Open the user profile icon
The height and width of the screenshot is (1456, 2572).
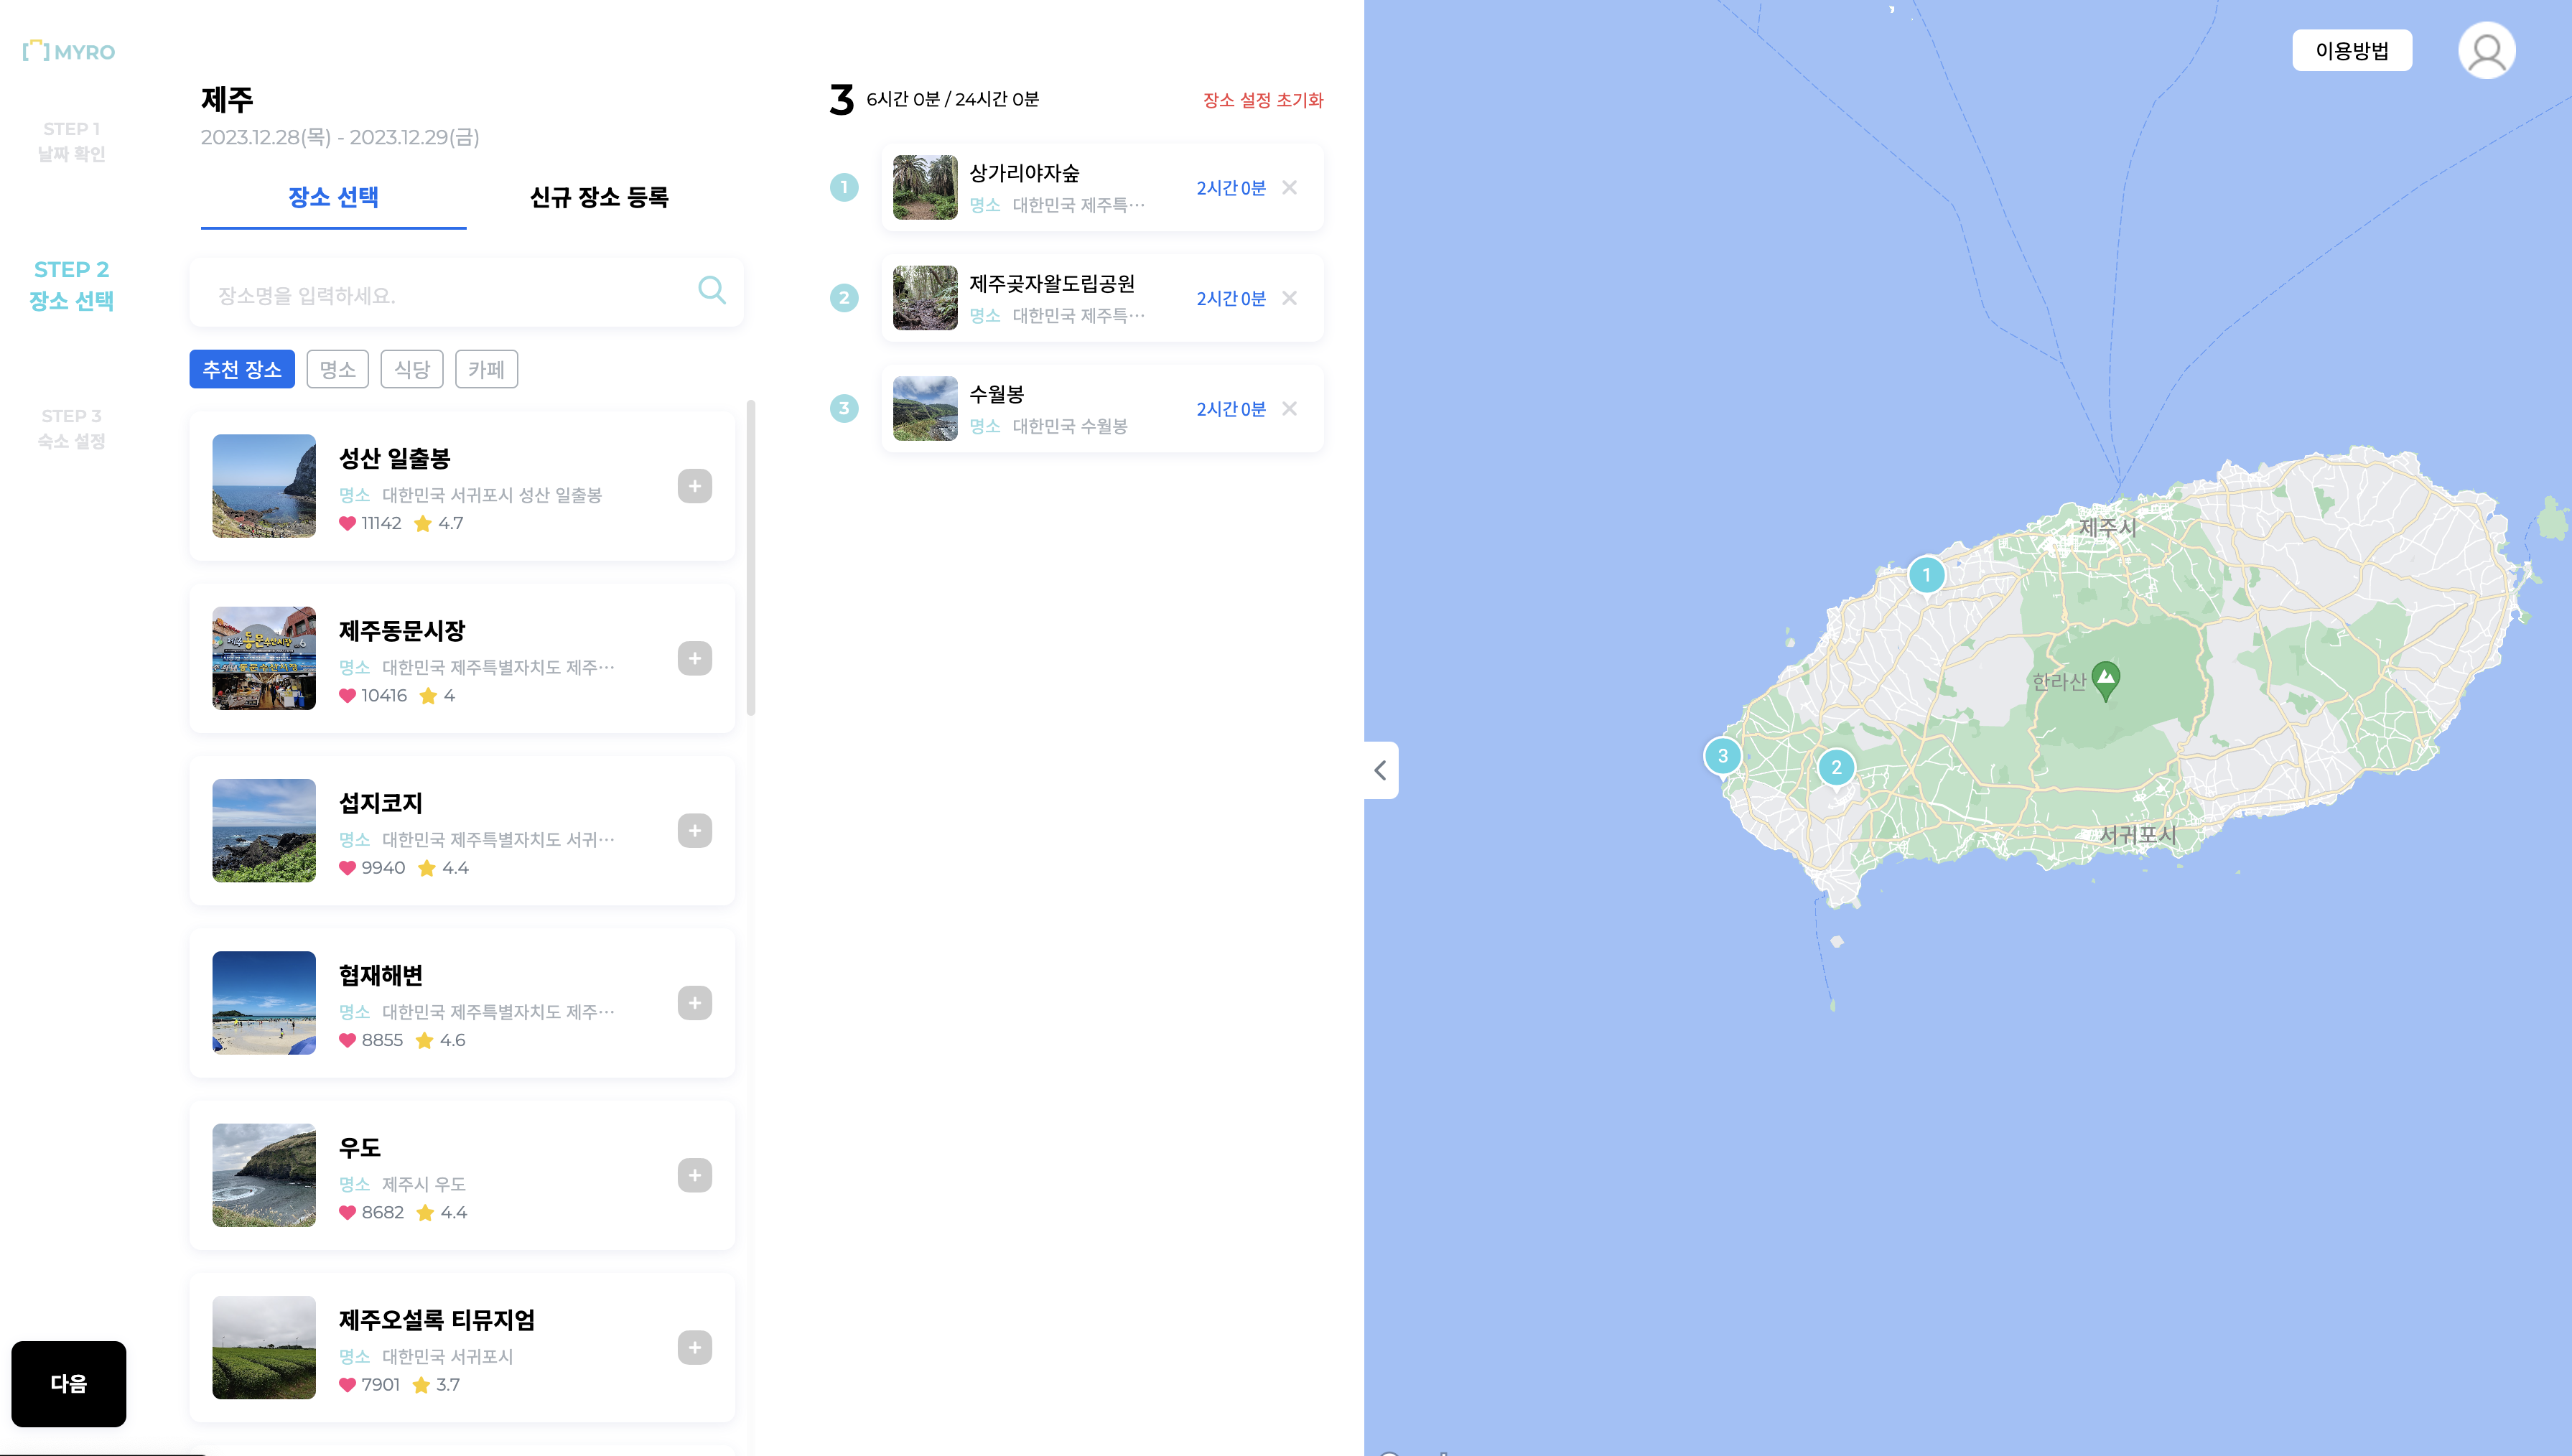pos(2486,51)
